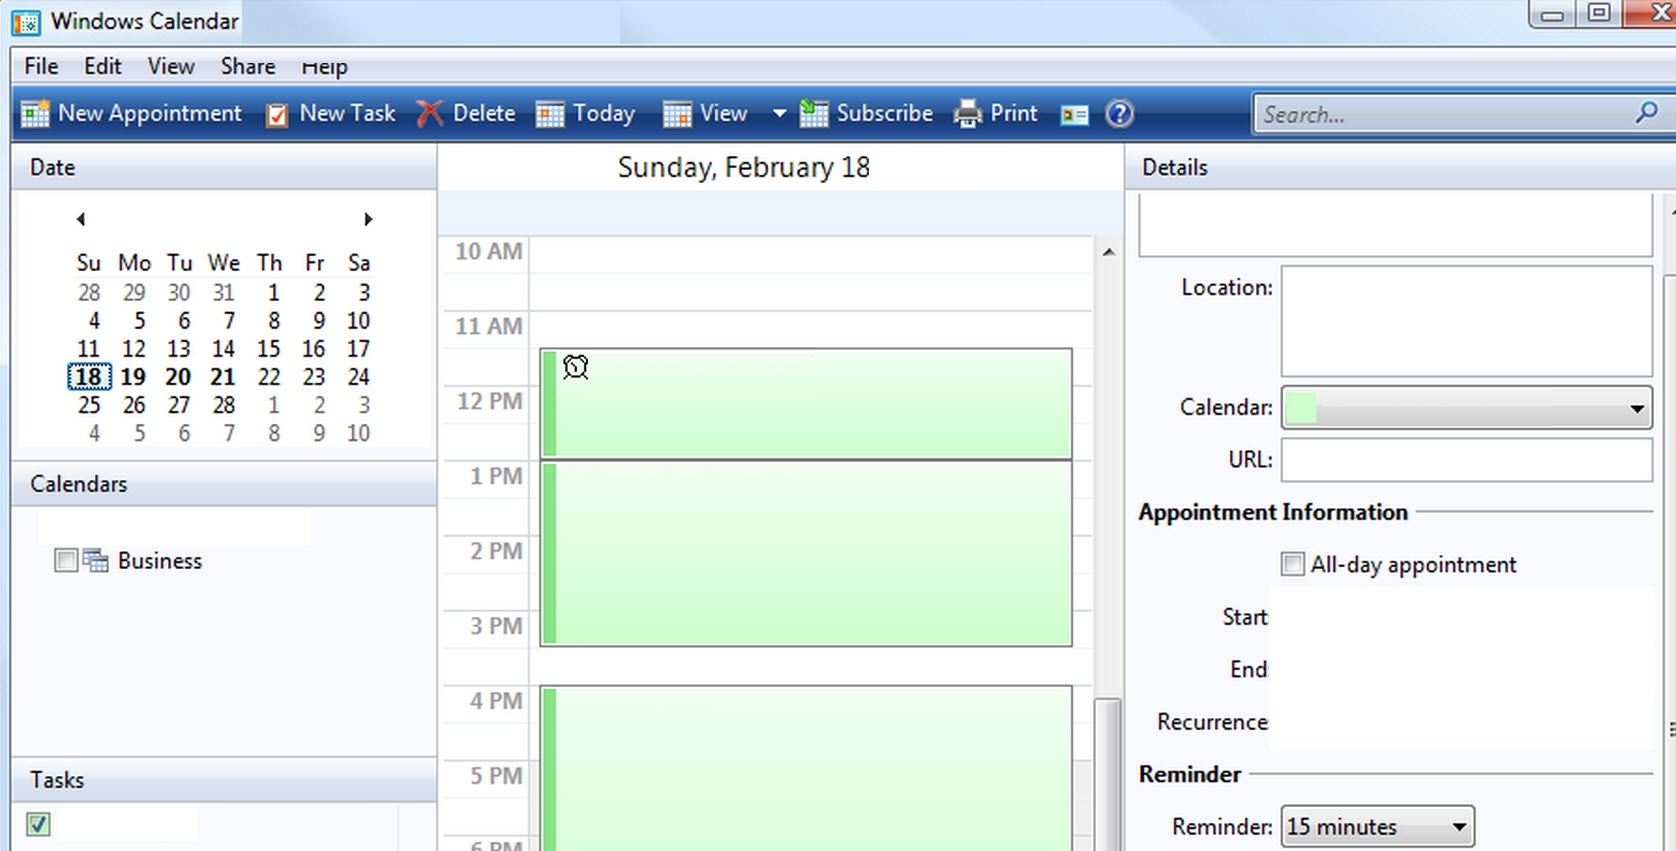Click the green color swatch in Calendar dropdown

coord(1301,408)
